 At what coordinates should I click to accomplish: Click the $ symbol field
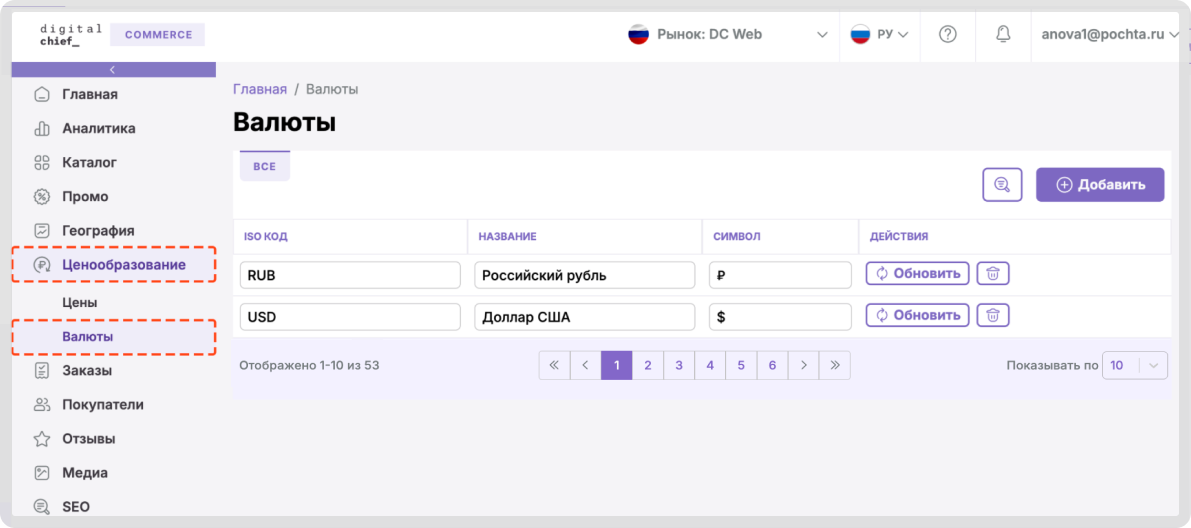point(780,317)
